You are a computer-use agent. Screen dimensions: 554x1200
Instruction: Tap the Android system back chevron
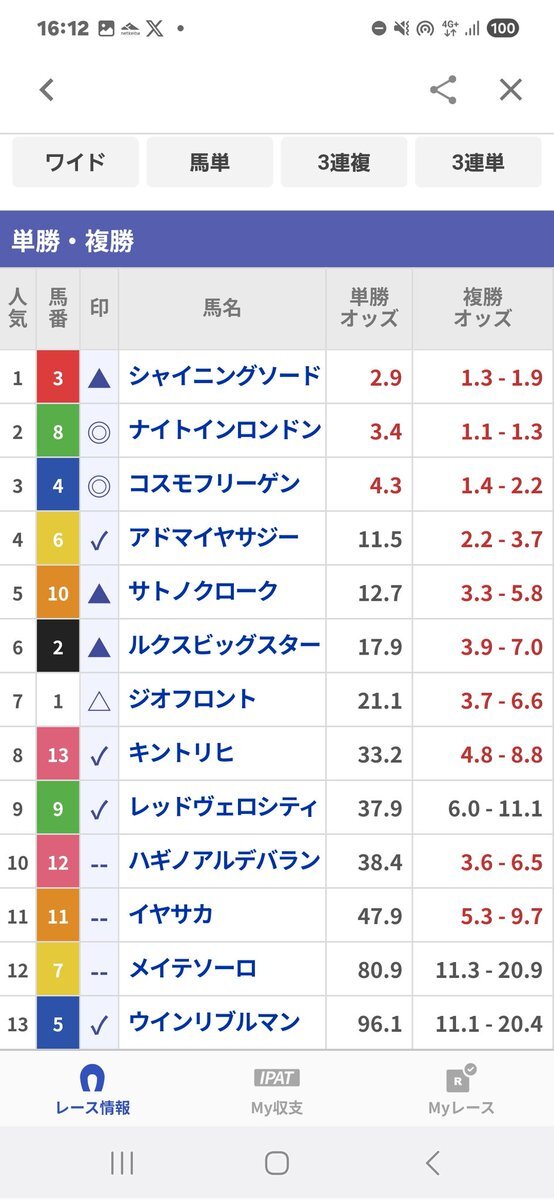(x=432, y=1163)
